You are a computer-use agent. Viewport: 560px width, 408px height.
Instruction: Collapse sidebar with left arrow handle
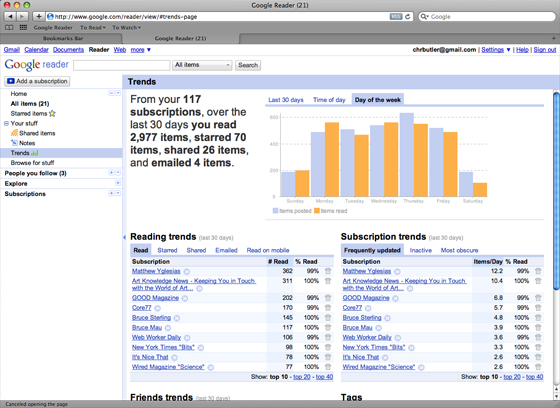point(124,237)
